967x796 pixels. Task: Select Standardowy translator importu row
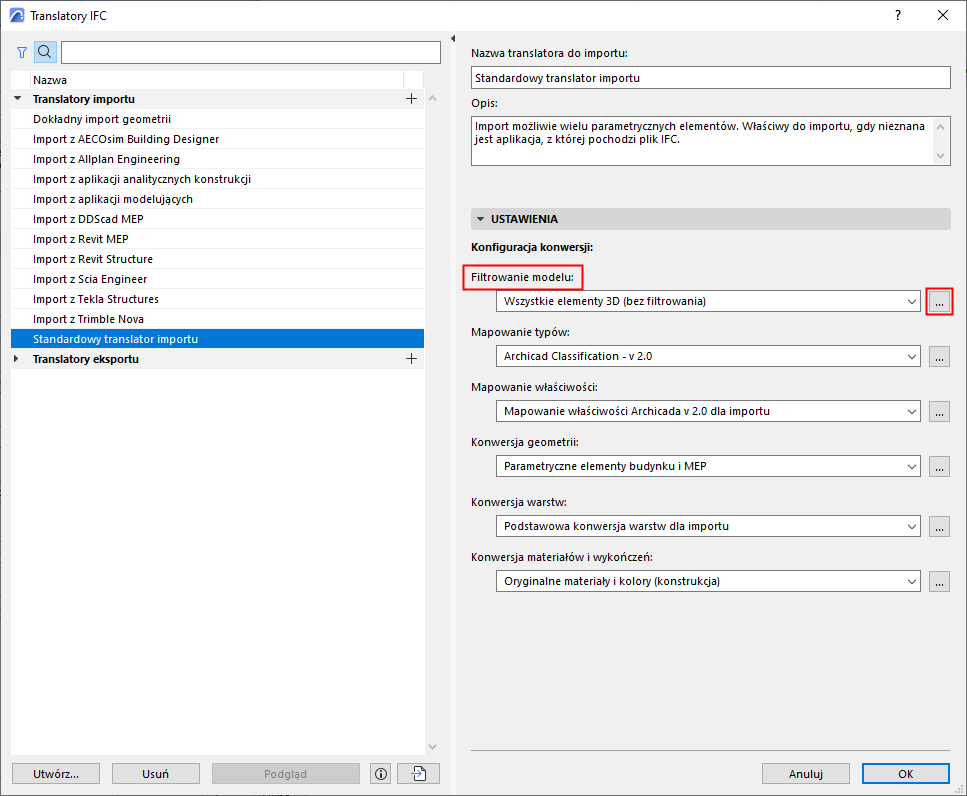[217, 339]
